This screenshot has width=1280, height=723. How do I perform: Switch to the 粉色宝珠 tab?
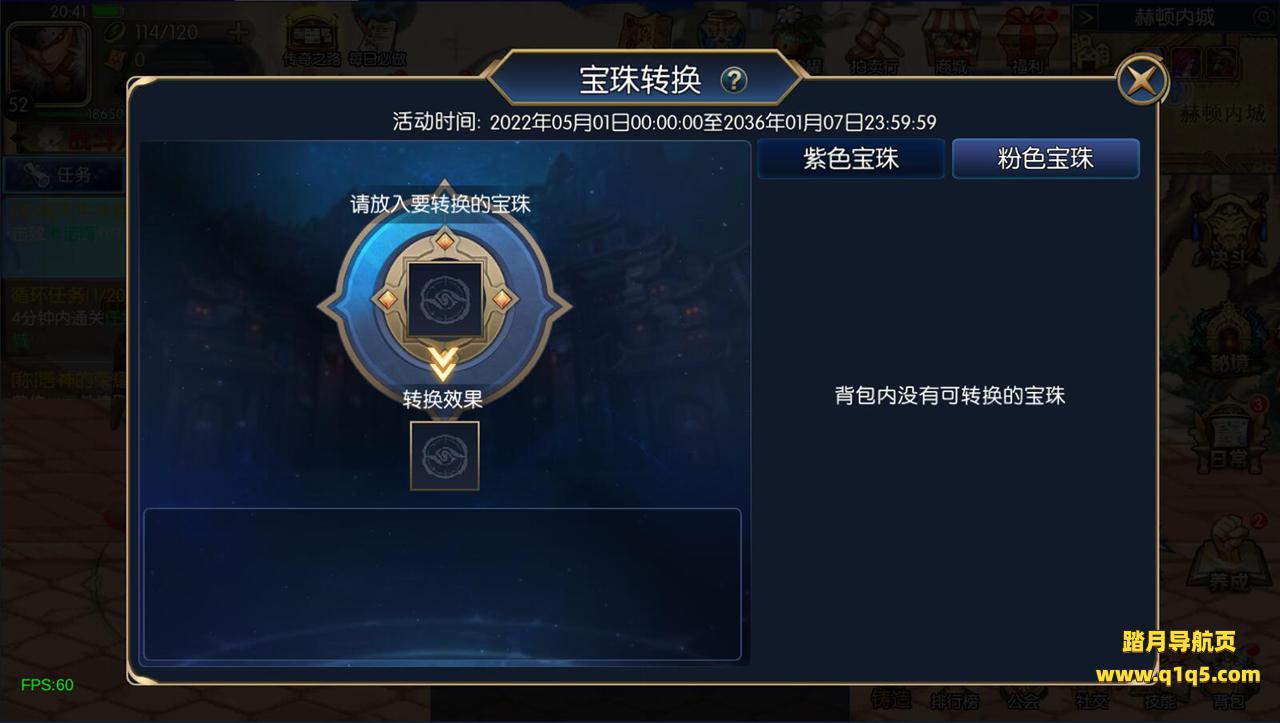click(1046, 158)
